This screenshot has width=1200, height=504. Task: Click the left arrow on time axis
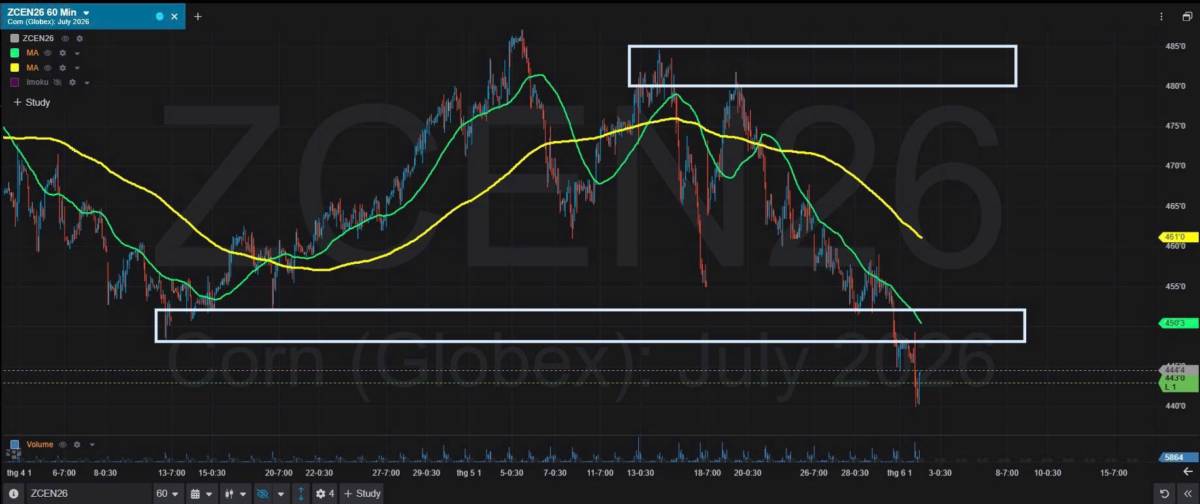tap(1188, 471)
